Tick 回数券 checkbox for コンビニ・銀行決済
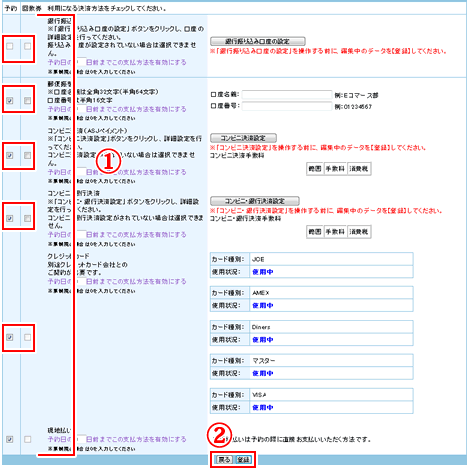The height and width of the screenshot is (470, 467). click(28, 218)
